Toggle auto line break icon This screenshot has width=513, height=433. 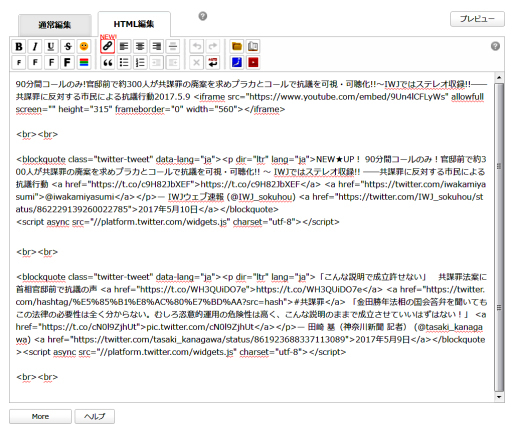pyautogui.click(x=213, y=63)
